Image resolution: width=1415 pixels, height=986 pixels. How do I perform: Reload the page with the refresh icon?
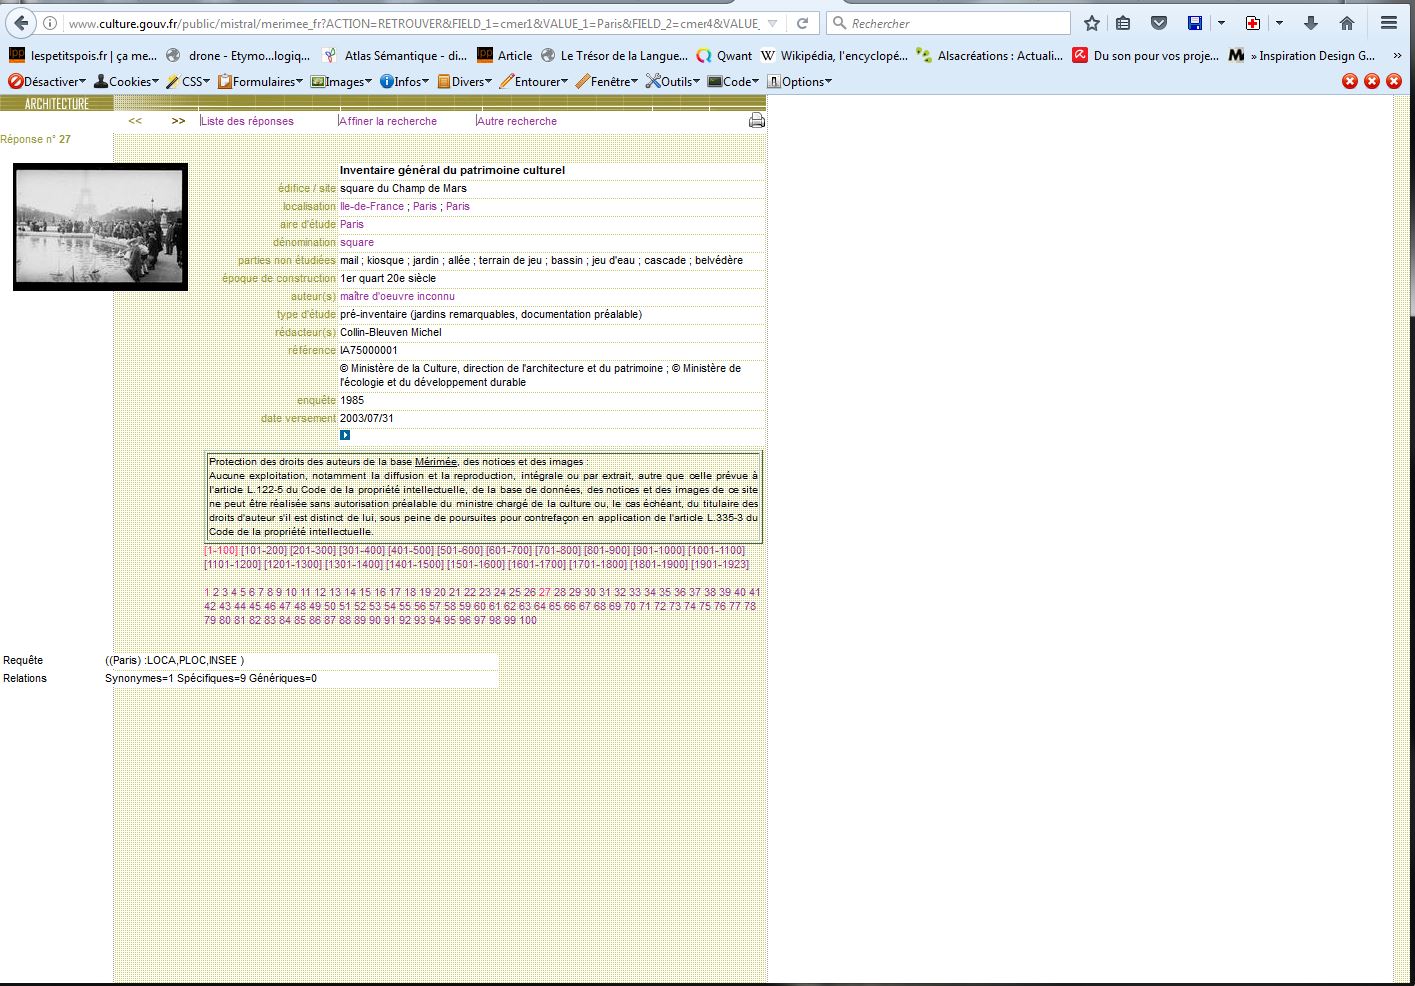click(x=802, y=23)
